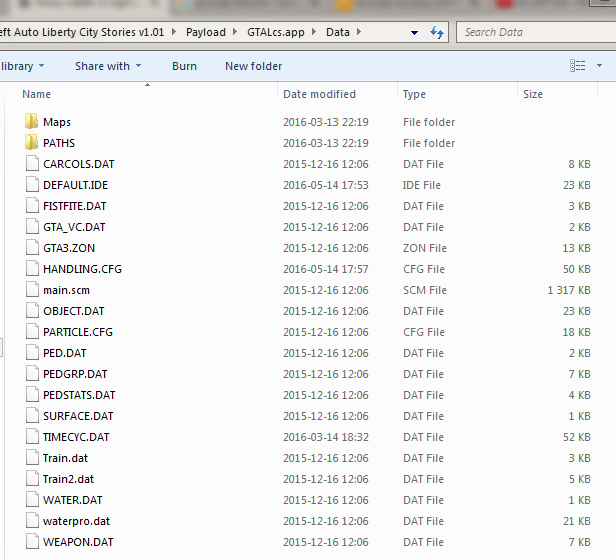This screenshot has height=560, width=616.
Task: Select the Train.dat file icon
Action: pyautogui.click(x=32, y=458)
